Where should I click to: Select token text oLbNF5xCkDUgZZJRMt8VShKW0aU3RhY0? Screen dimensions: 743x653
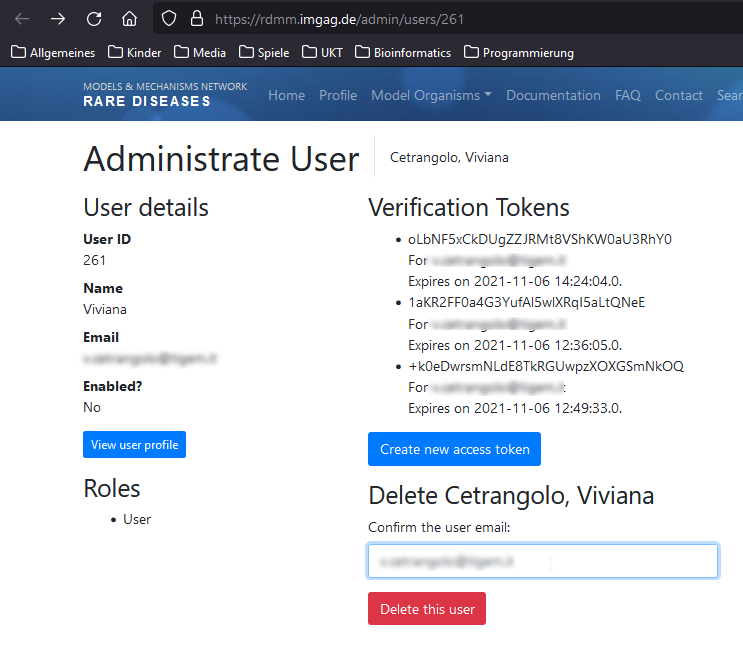540,239
